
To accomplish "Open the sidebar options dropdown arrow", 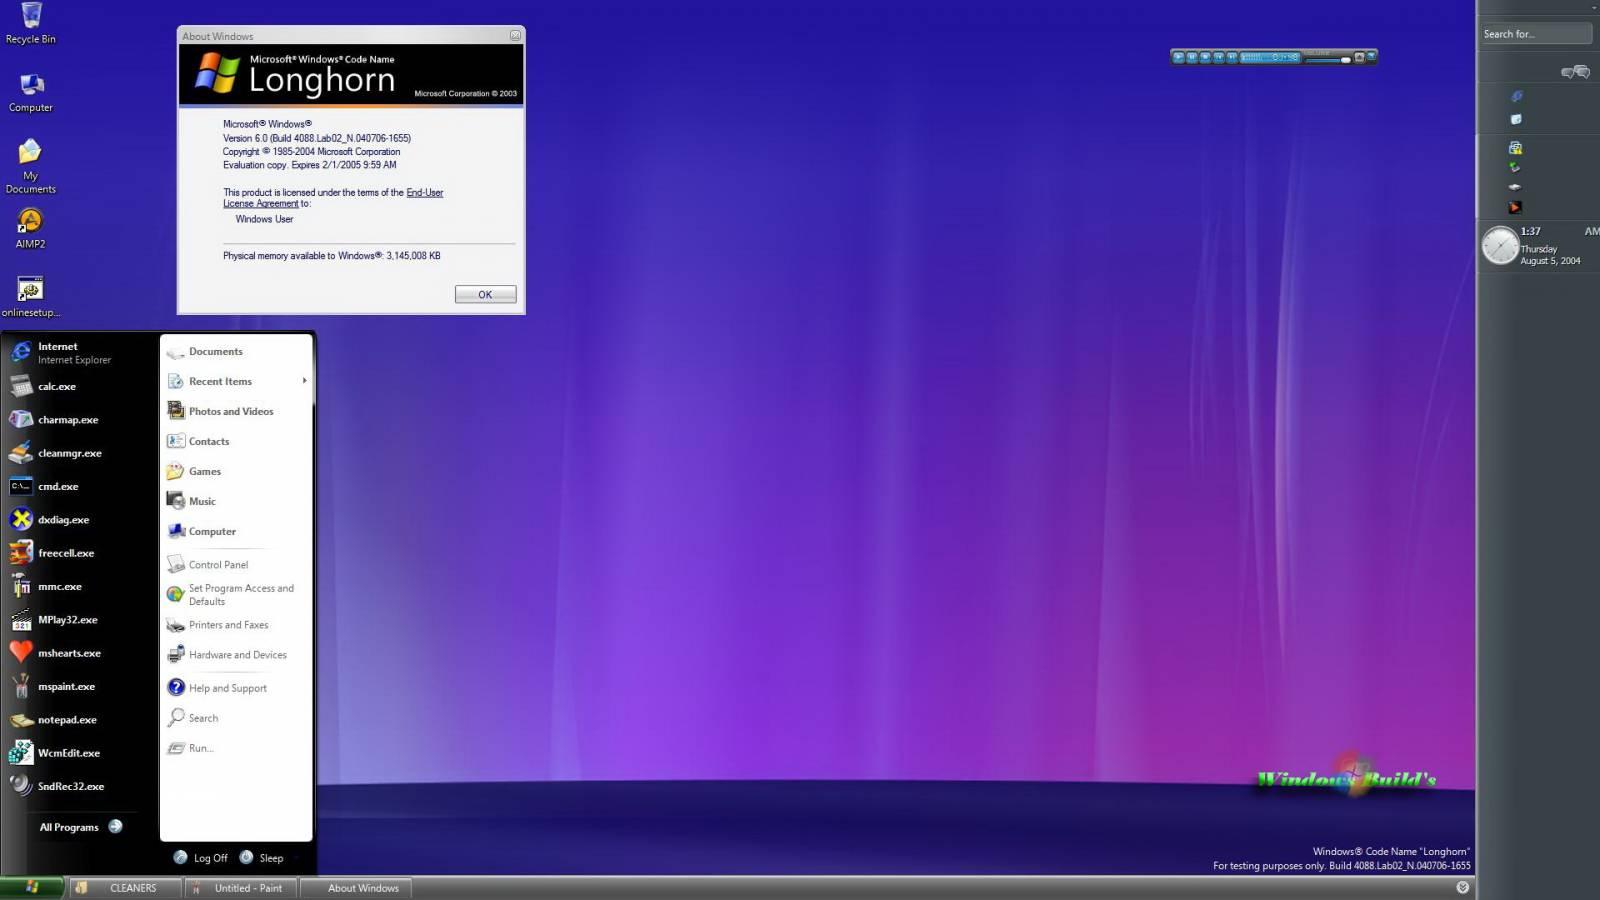I will tap(1594, 7).
